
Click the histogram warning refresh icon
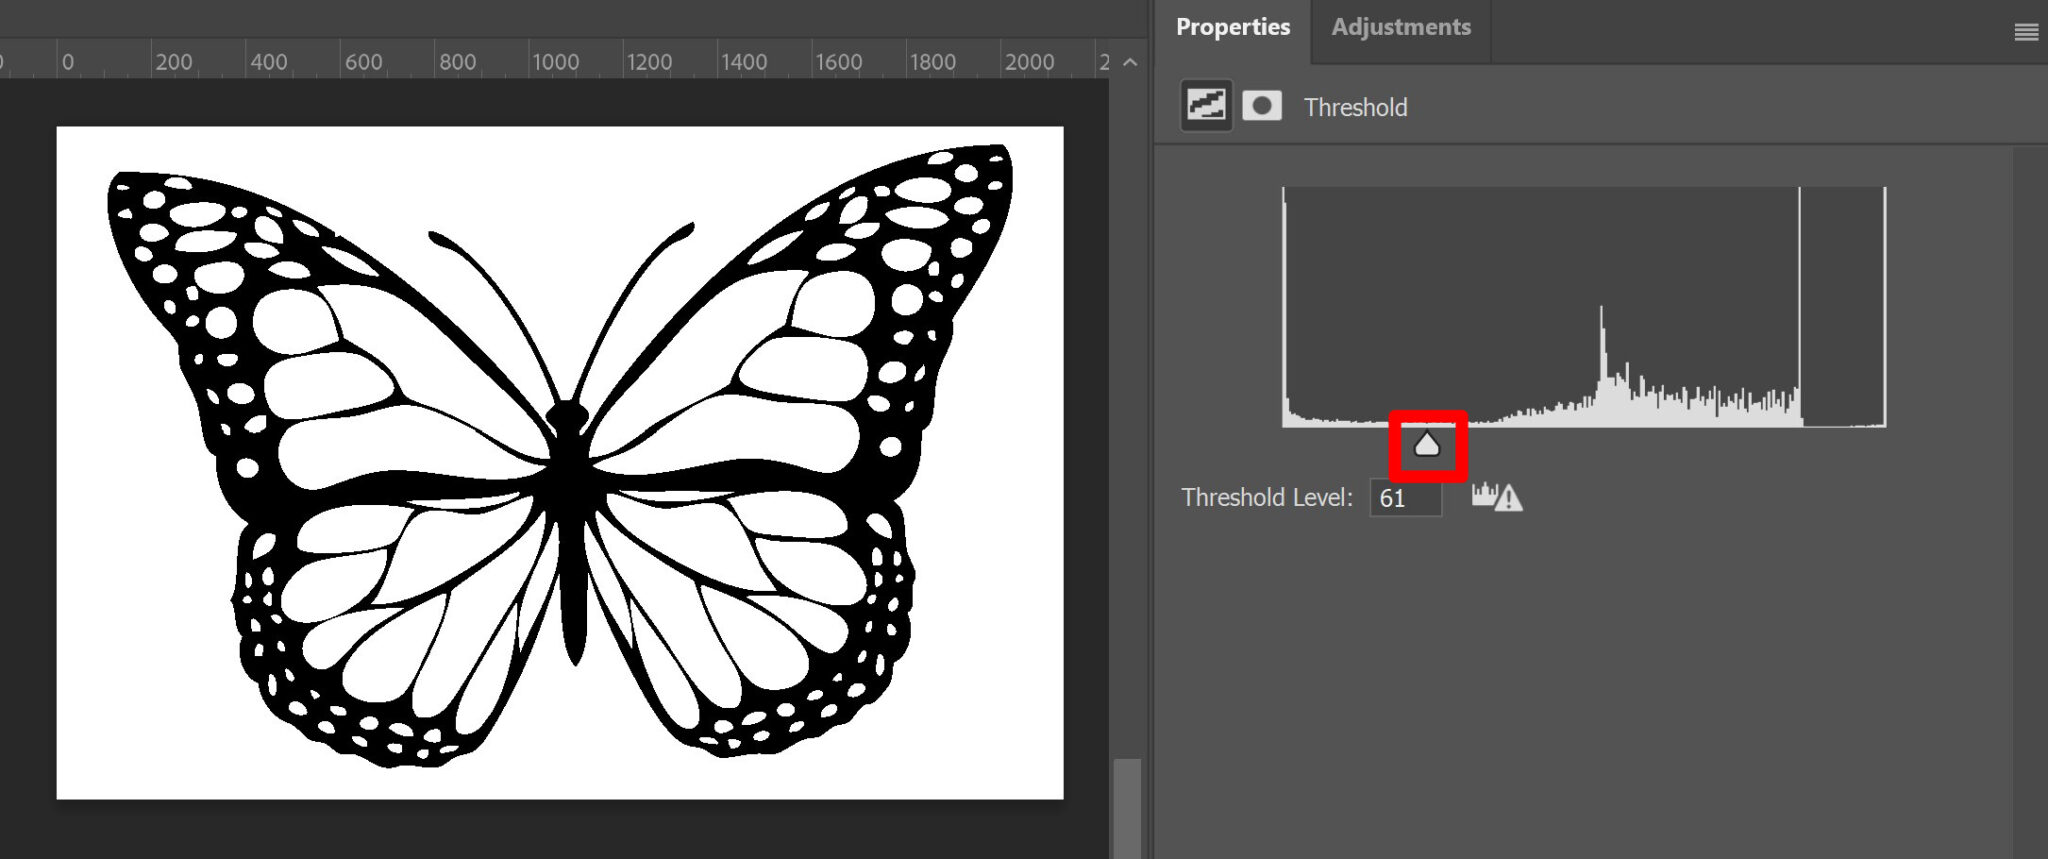(1497, 496)
